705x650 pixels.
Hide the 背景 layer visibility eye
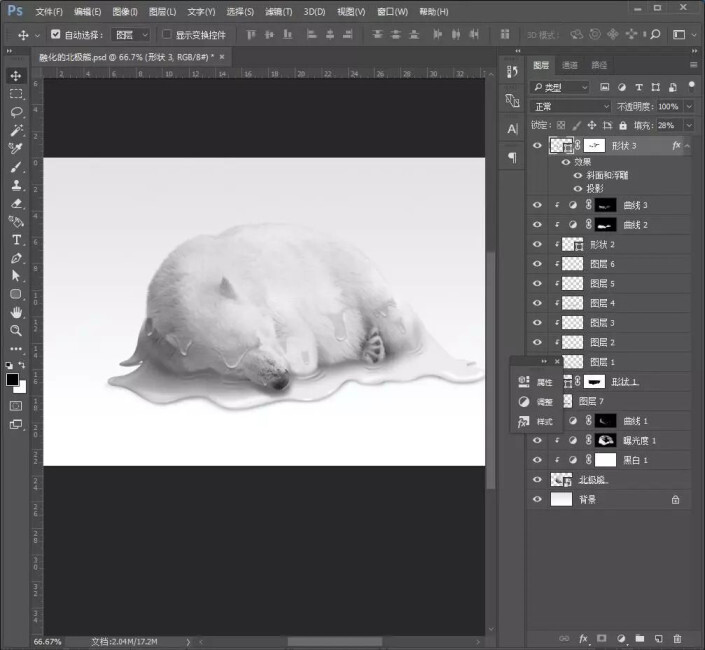point(537,499)
